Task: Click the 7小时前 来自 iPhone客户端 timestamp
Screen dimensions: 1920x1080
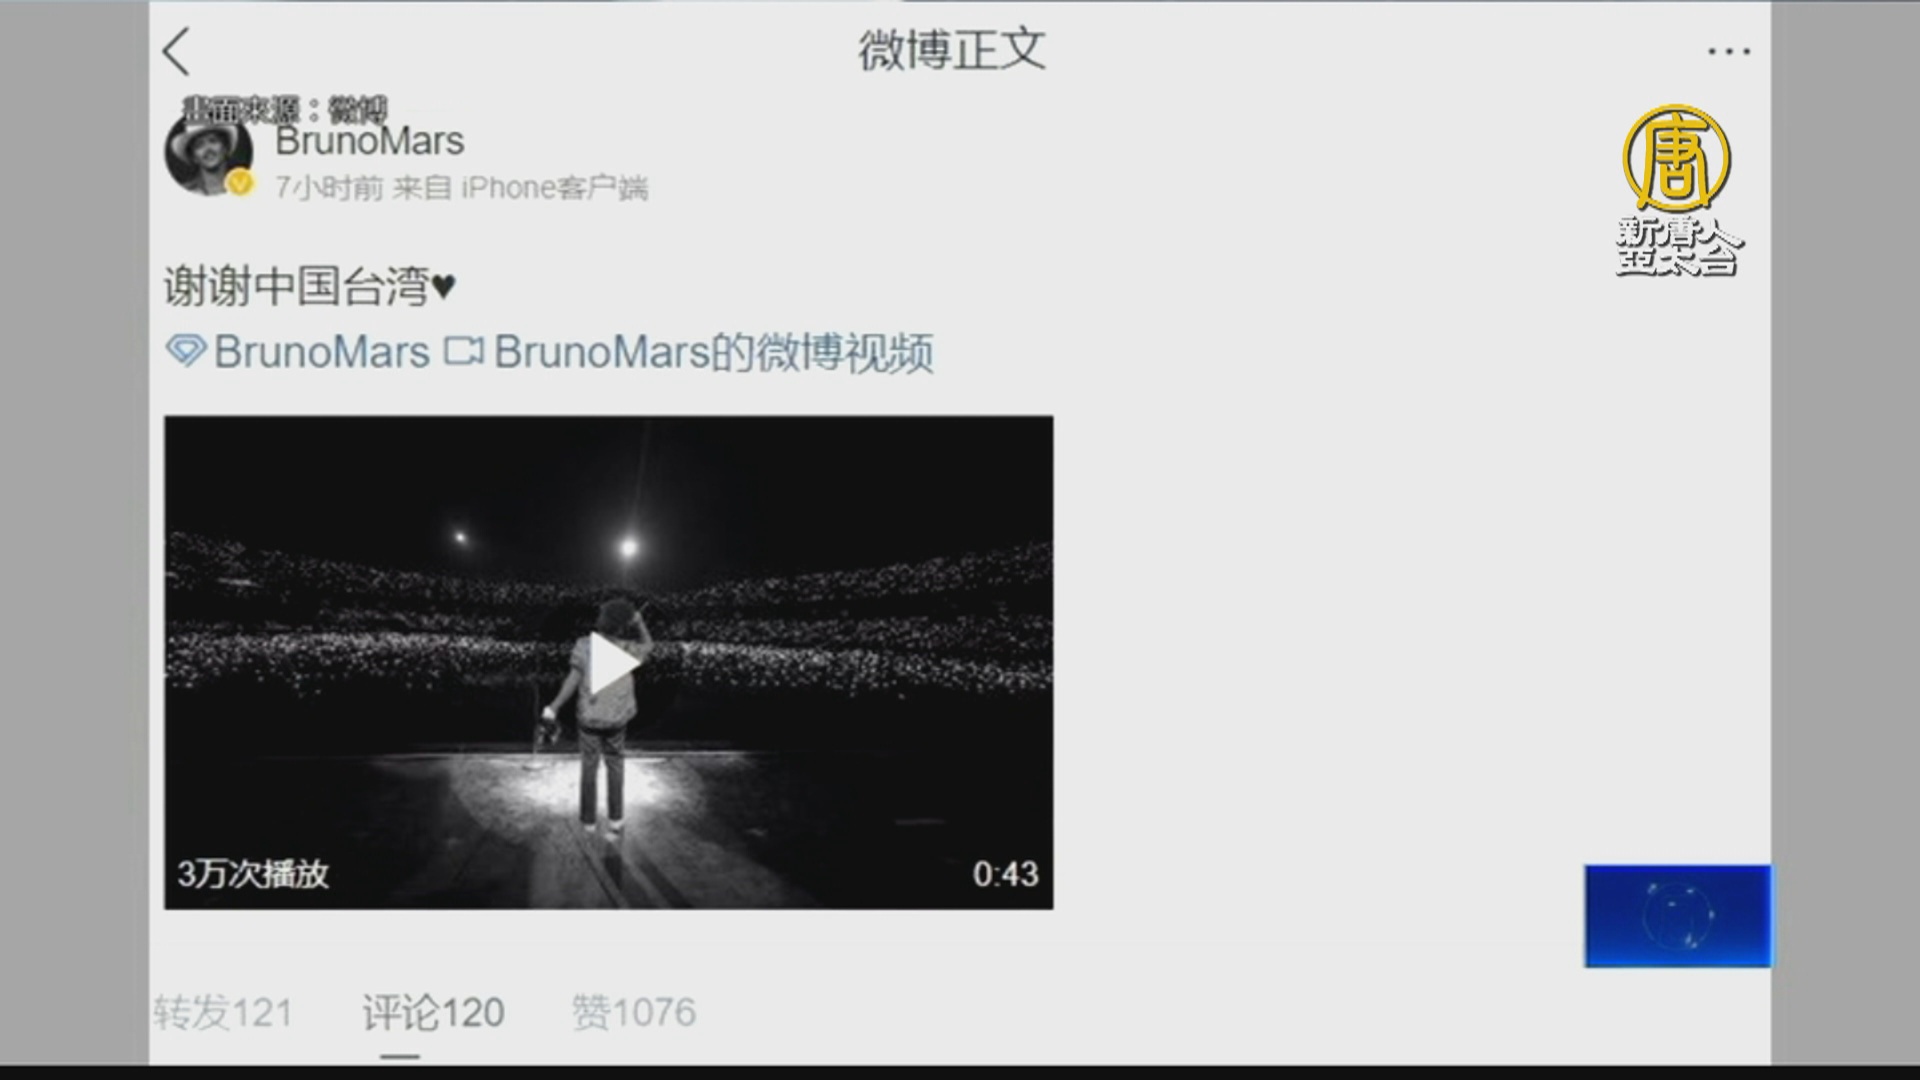Action: coord(462,188)
